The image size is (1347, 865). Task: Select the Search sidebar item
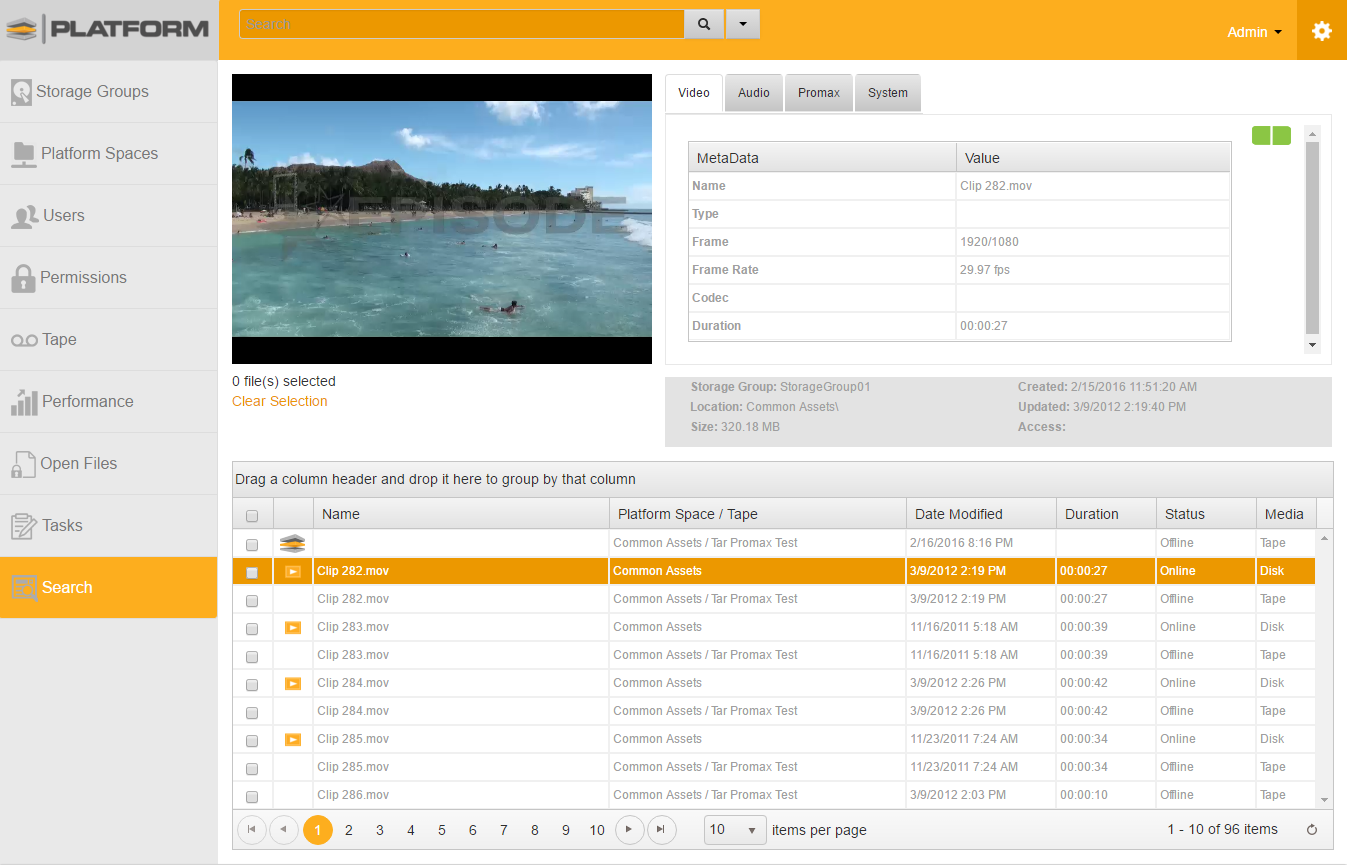108,588
